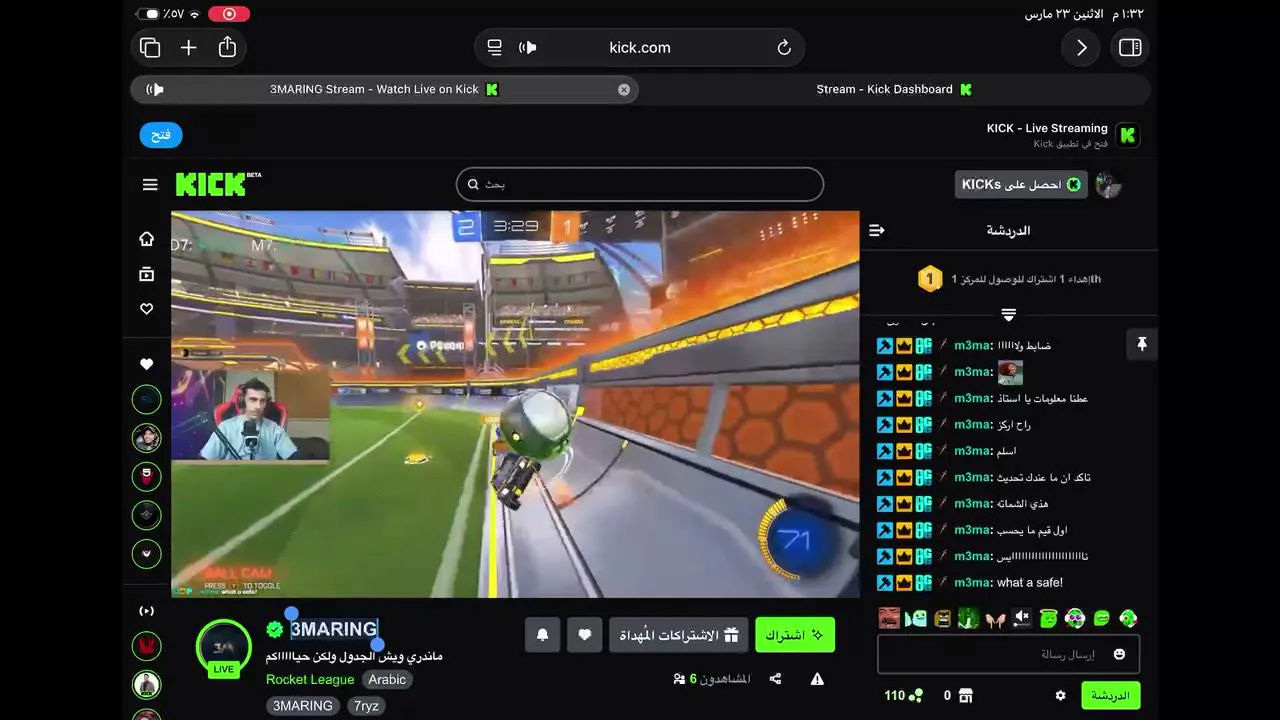The image size is (1280, 720).
Task: Click the kick.com address bar
Action: pos(640,47)
